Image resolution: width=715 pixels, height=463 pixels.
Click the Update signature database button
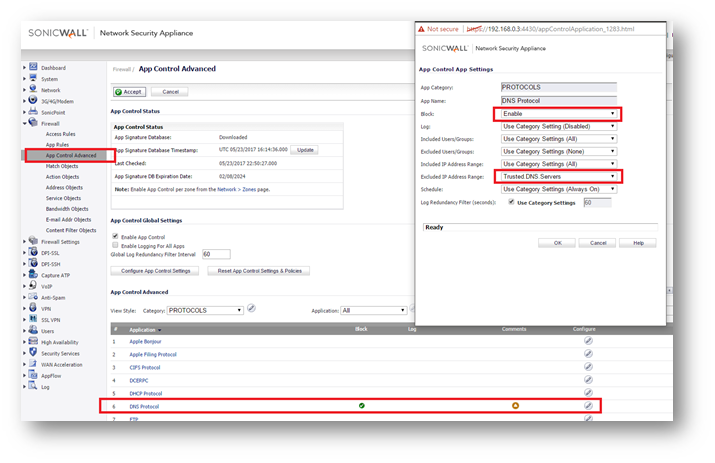(x=305, y=150)
